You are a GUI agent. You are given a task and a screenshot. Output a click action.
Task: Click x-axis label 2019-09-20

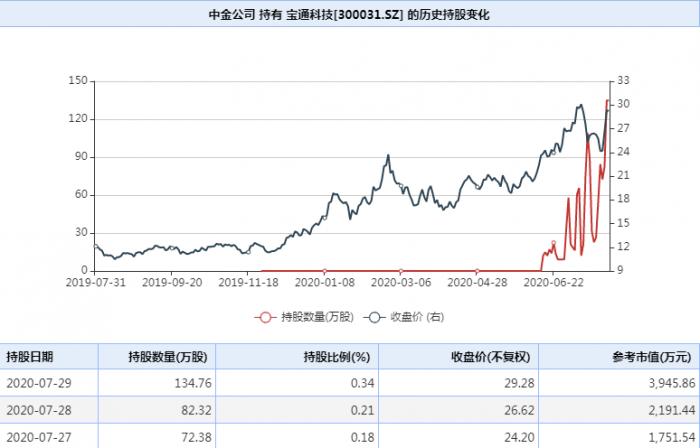(x=172, y=282)
